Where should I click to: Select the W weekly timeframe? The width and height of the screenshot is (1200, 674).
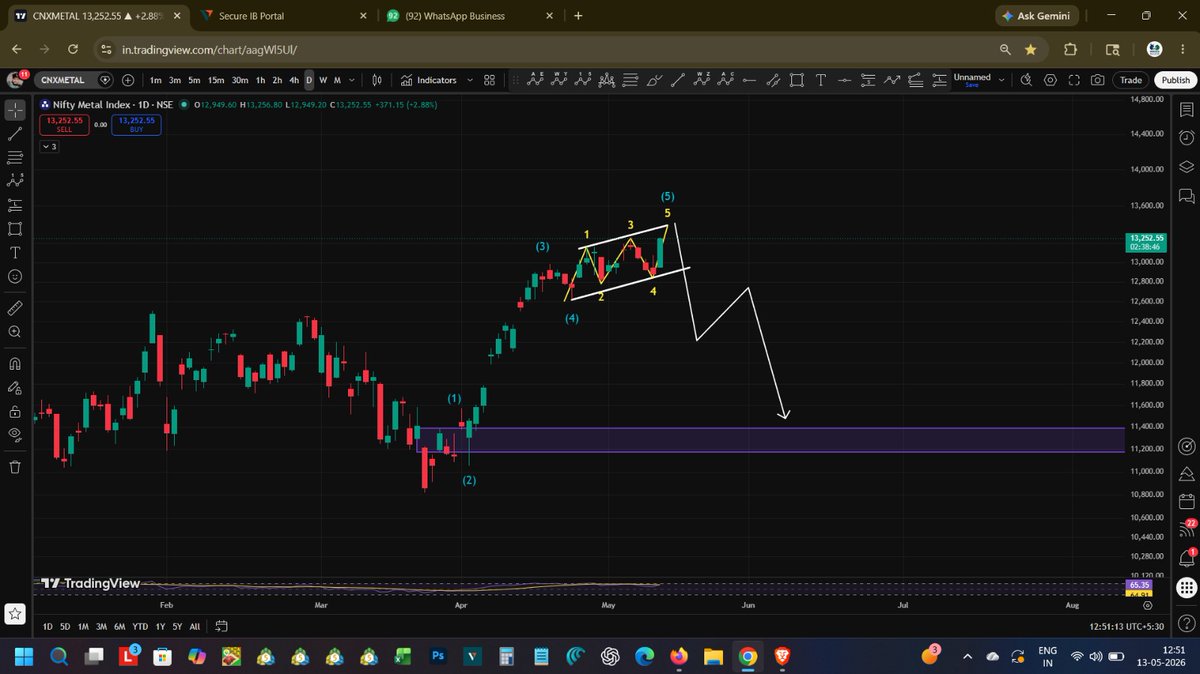(x=322, y=80)
